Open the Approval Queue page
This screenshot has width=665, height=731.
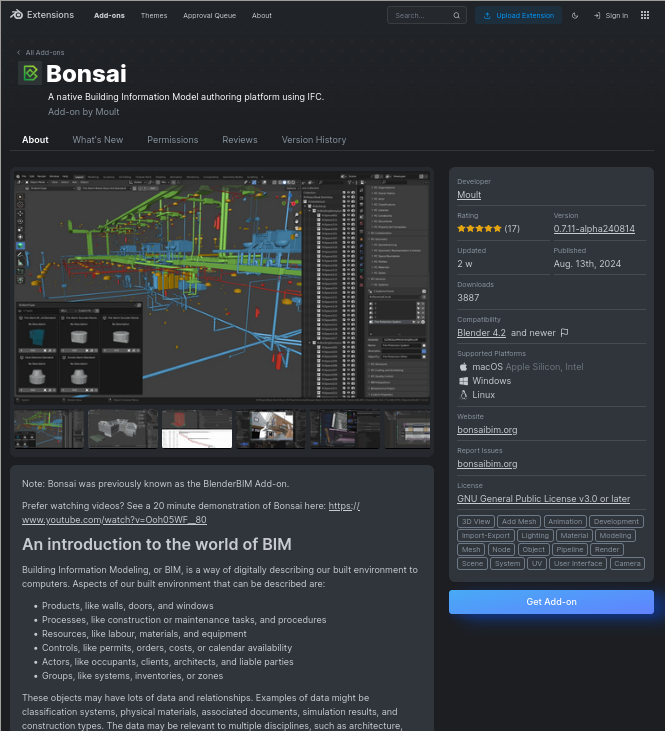(209, 15)
